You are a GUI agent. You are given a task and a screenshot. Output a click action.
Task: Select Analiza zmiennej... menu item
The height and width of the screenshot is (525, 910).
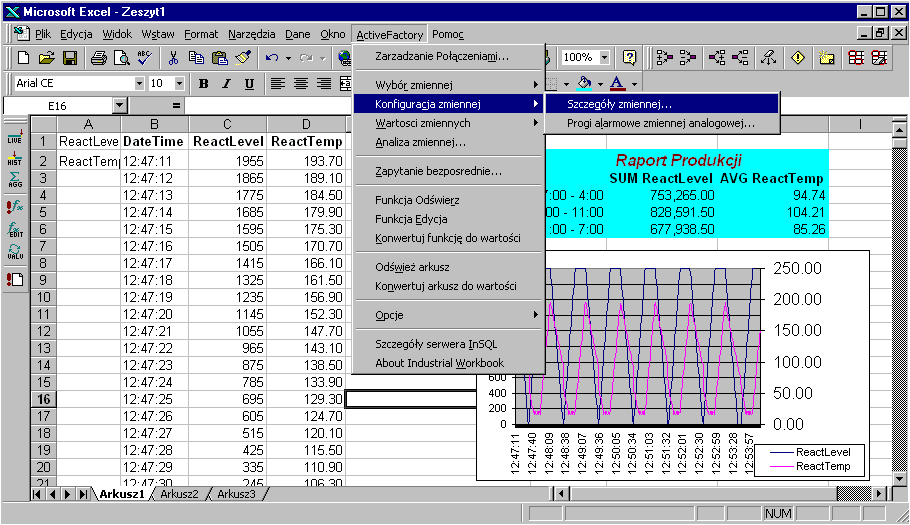click(x=449, y=142)
